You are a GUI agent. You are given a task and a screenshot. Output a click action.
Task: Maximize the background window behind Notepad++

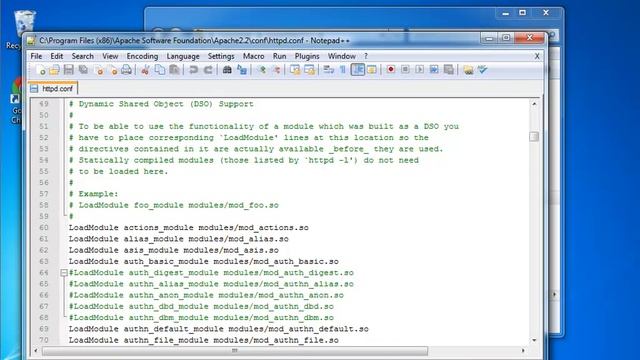522,13
